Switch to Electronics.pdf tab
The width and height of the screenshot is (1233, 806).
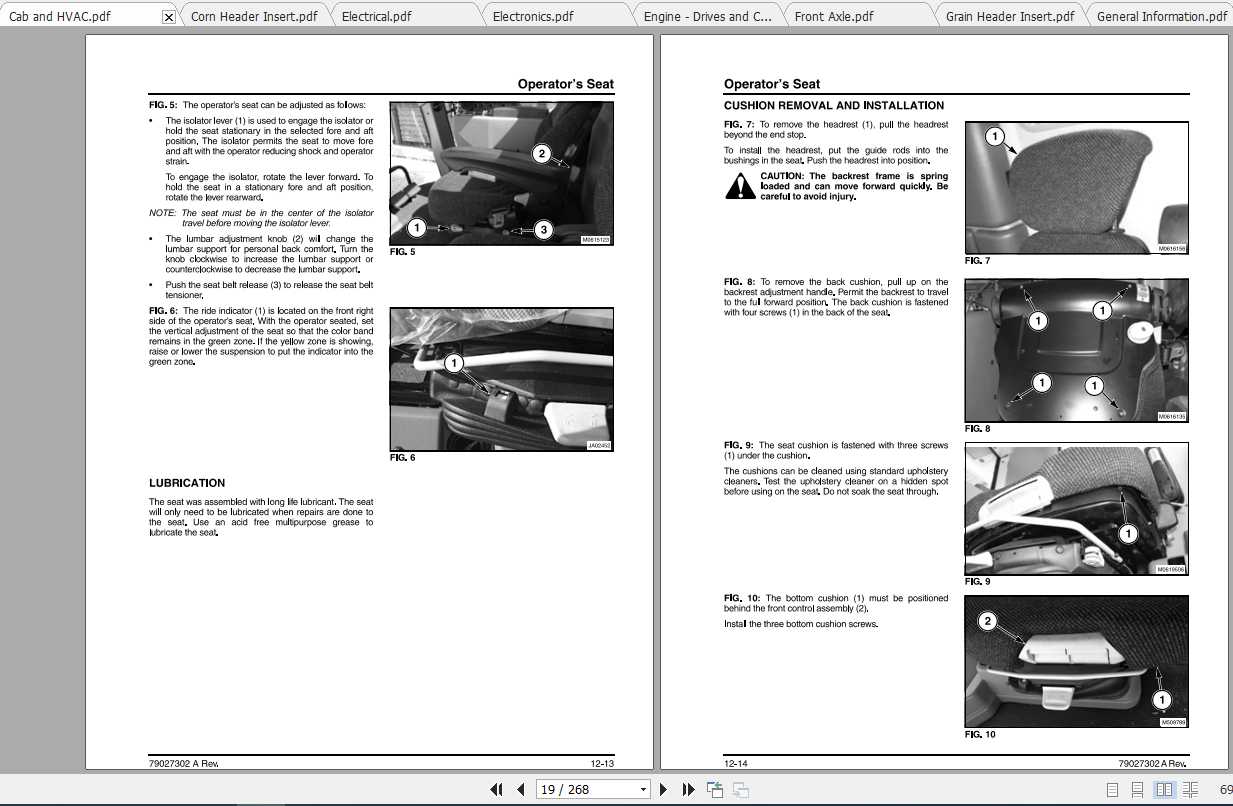533,16
